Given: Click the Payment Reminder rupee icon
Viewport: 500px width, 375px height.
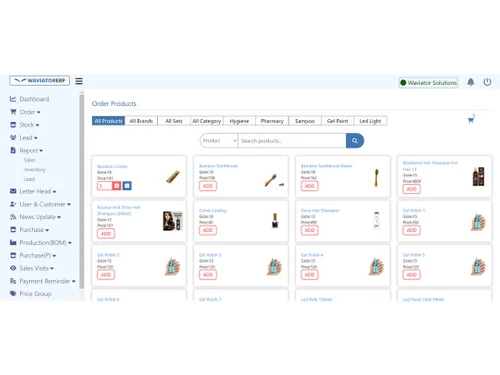Looking at the screenshot, I should 13,281.
